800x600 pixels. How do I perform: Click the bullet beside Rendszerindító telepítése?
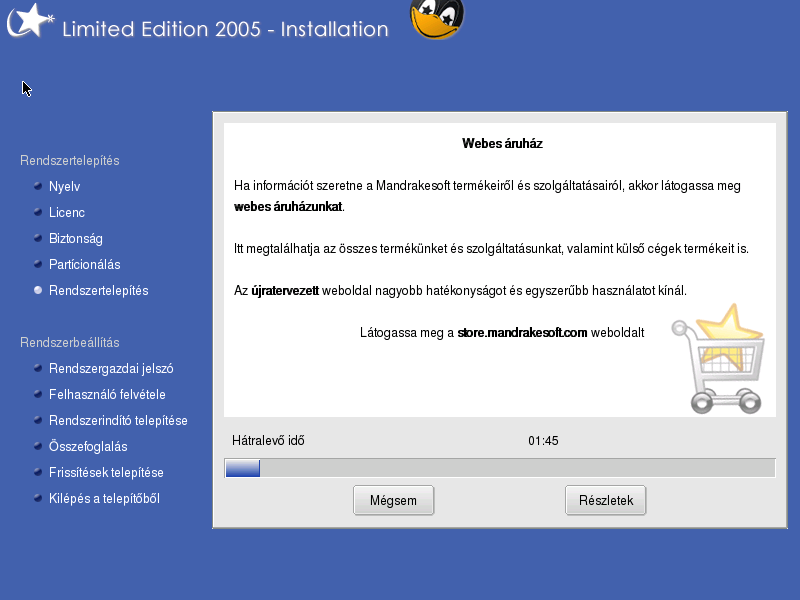(x=38, y=420)
